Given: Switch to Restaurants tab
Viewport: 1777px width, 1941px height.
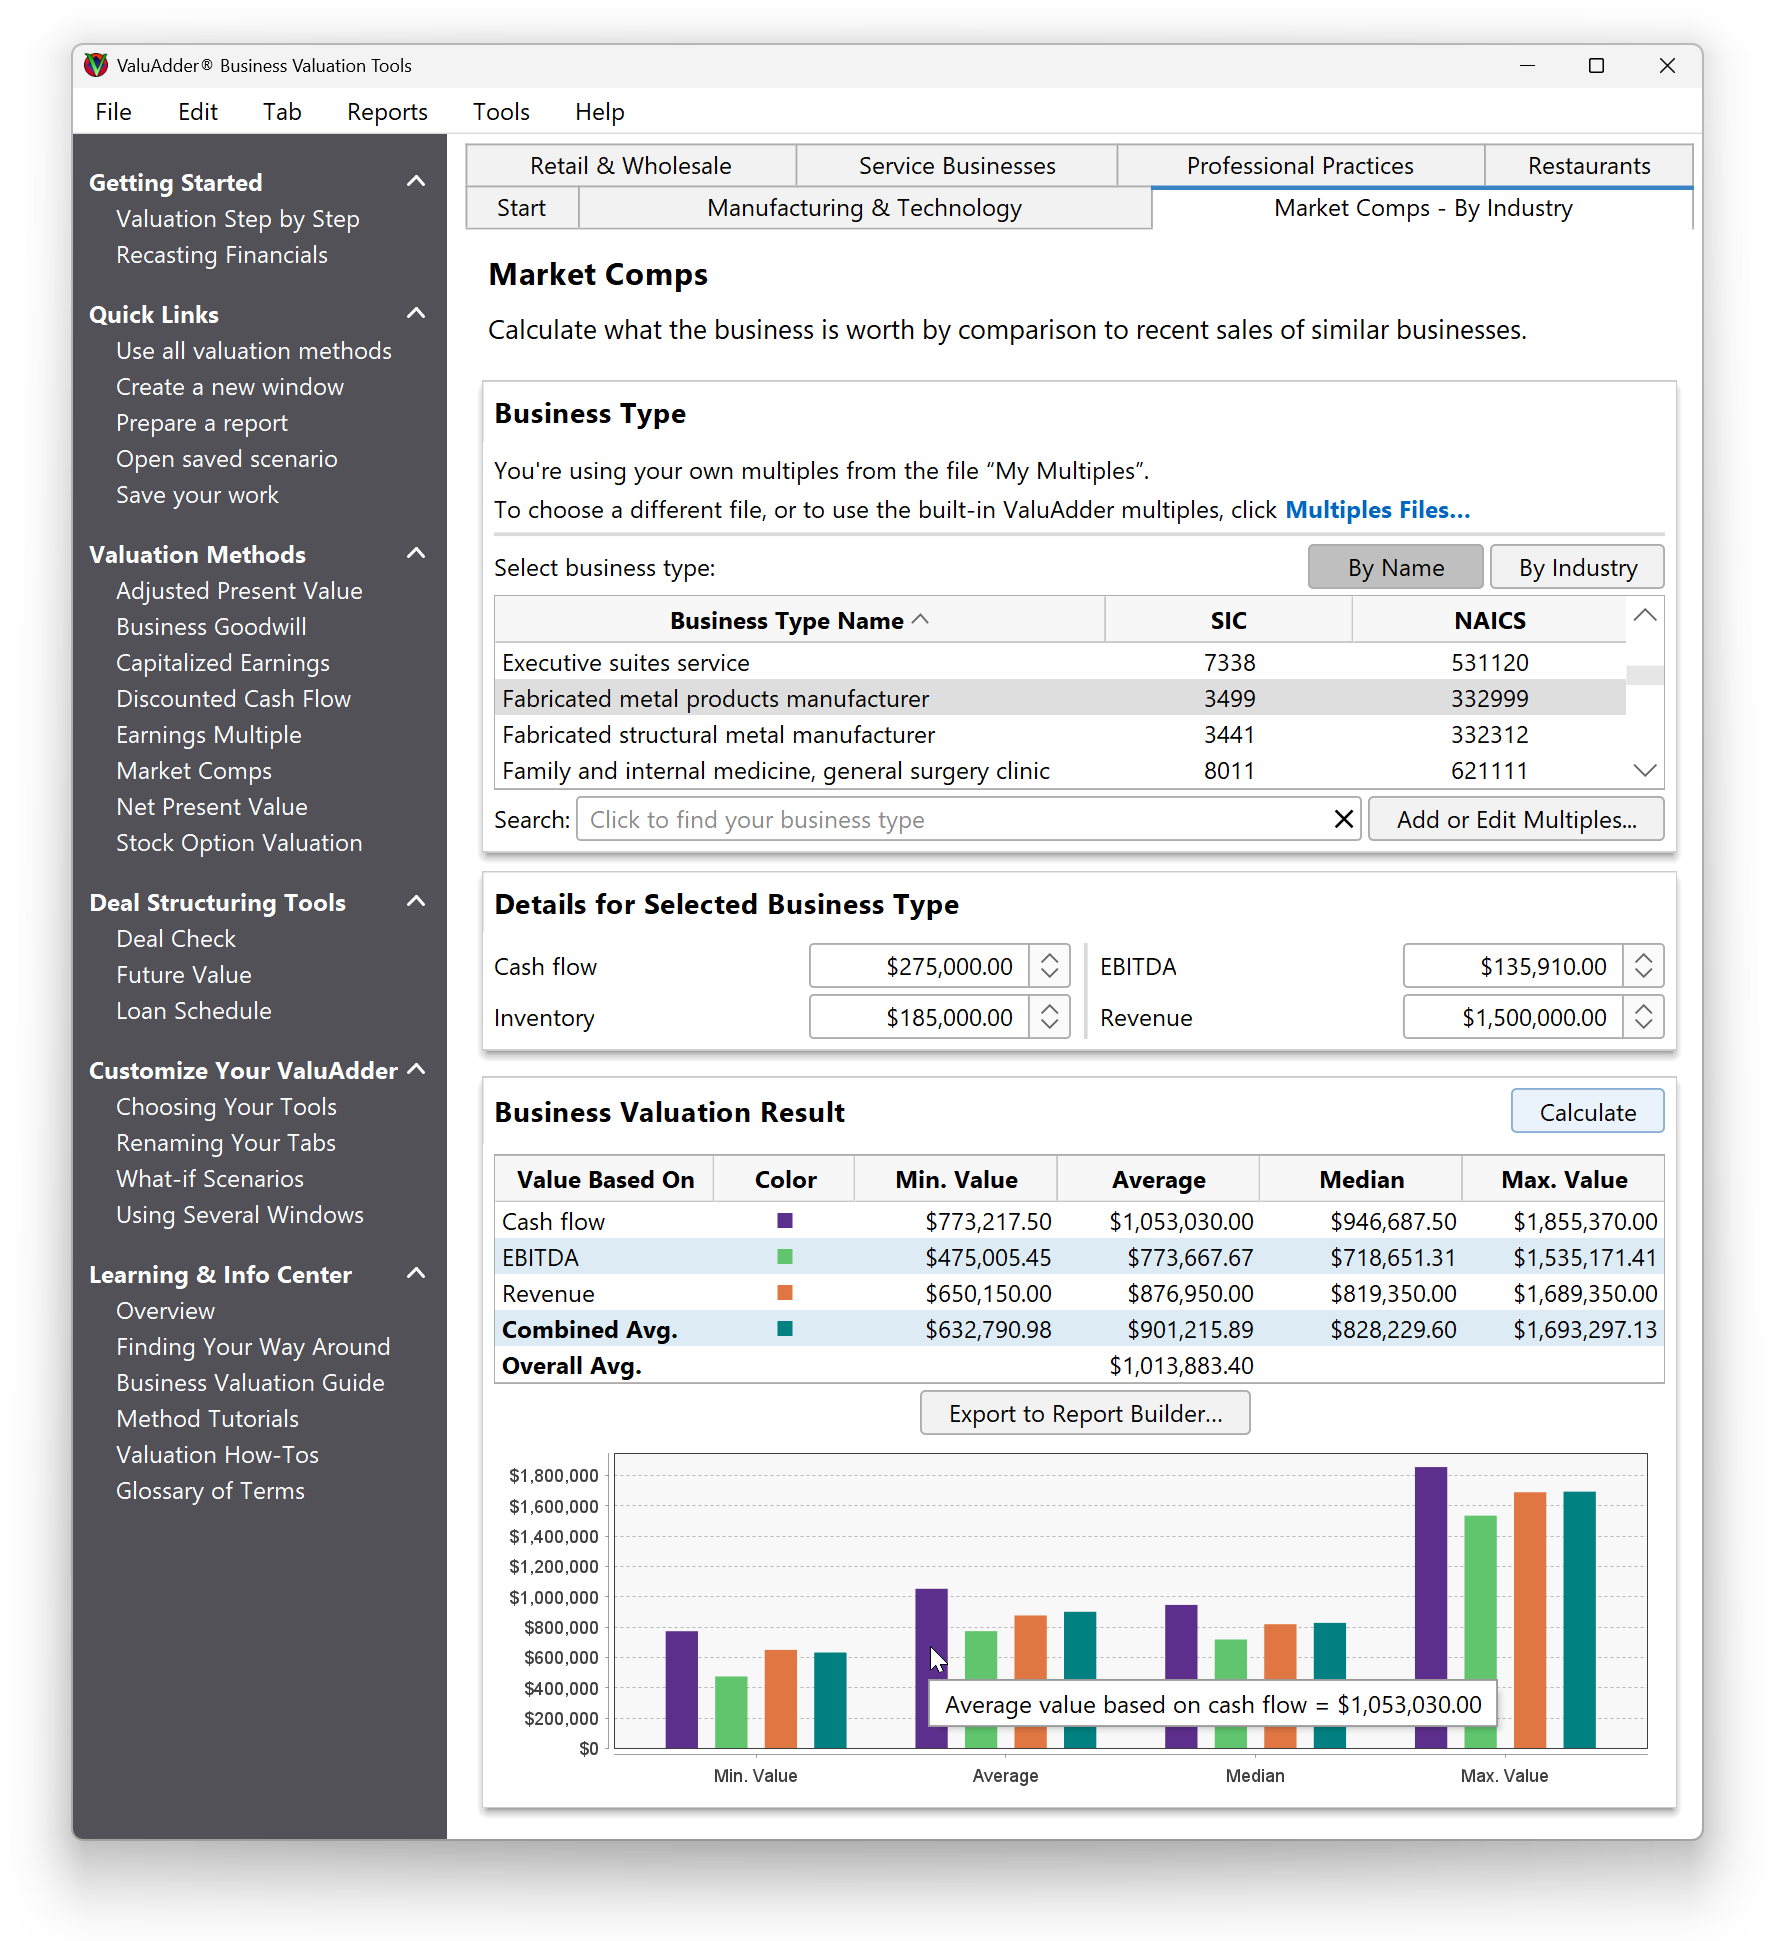Looking at the screenshot, I should (1589, 166).
